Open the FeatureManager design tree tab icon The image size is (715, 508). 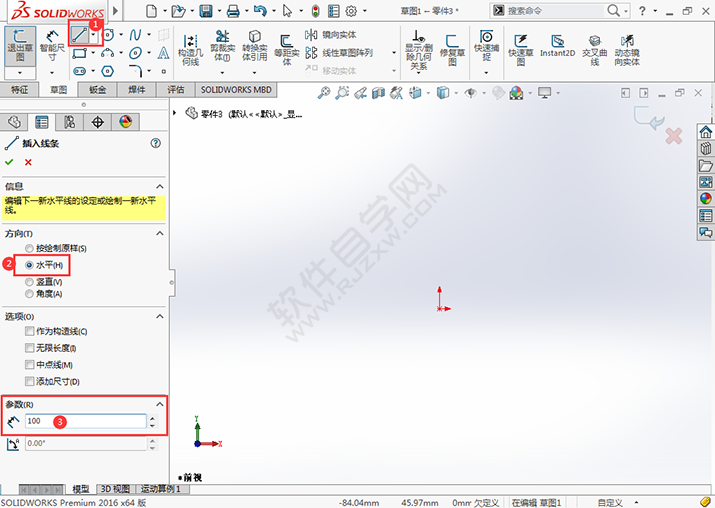click(15, 122)
